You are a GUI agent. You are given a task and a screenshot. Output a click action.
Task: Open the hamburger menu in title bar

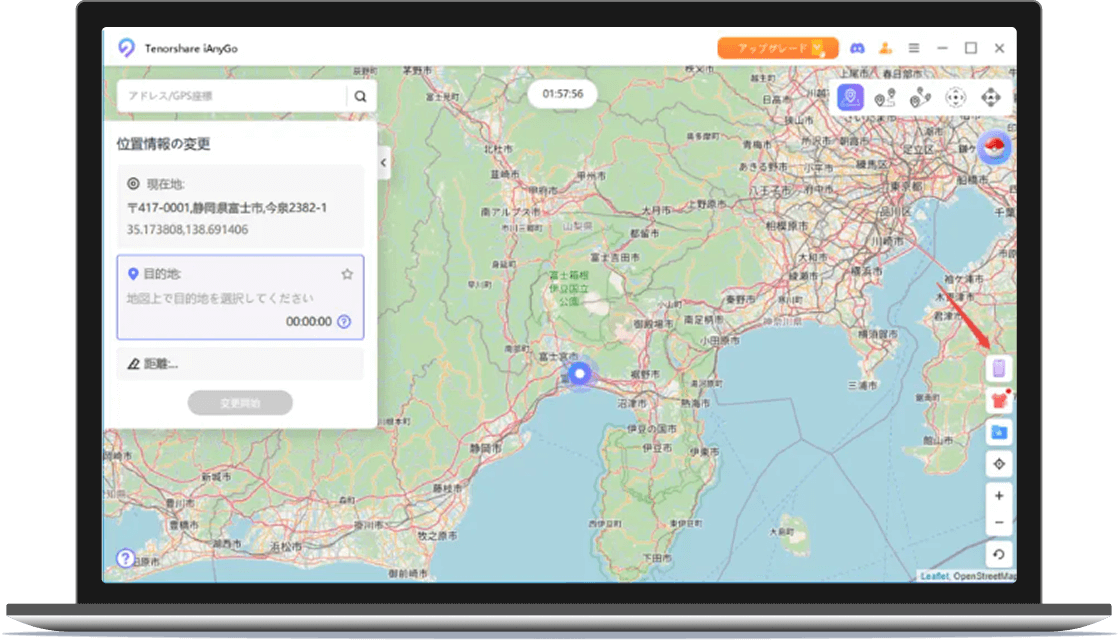pyautogui.click(x=913, y=48)
